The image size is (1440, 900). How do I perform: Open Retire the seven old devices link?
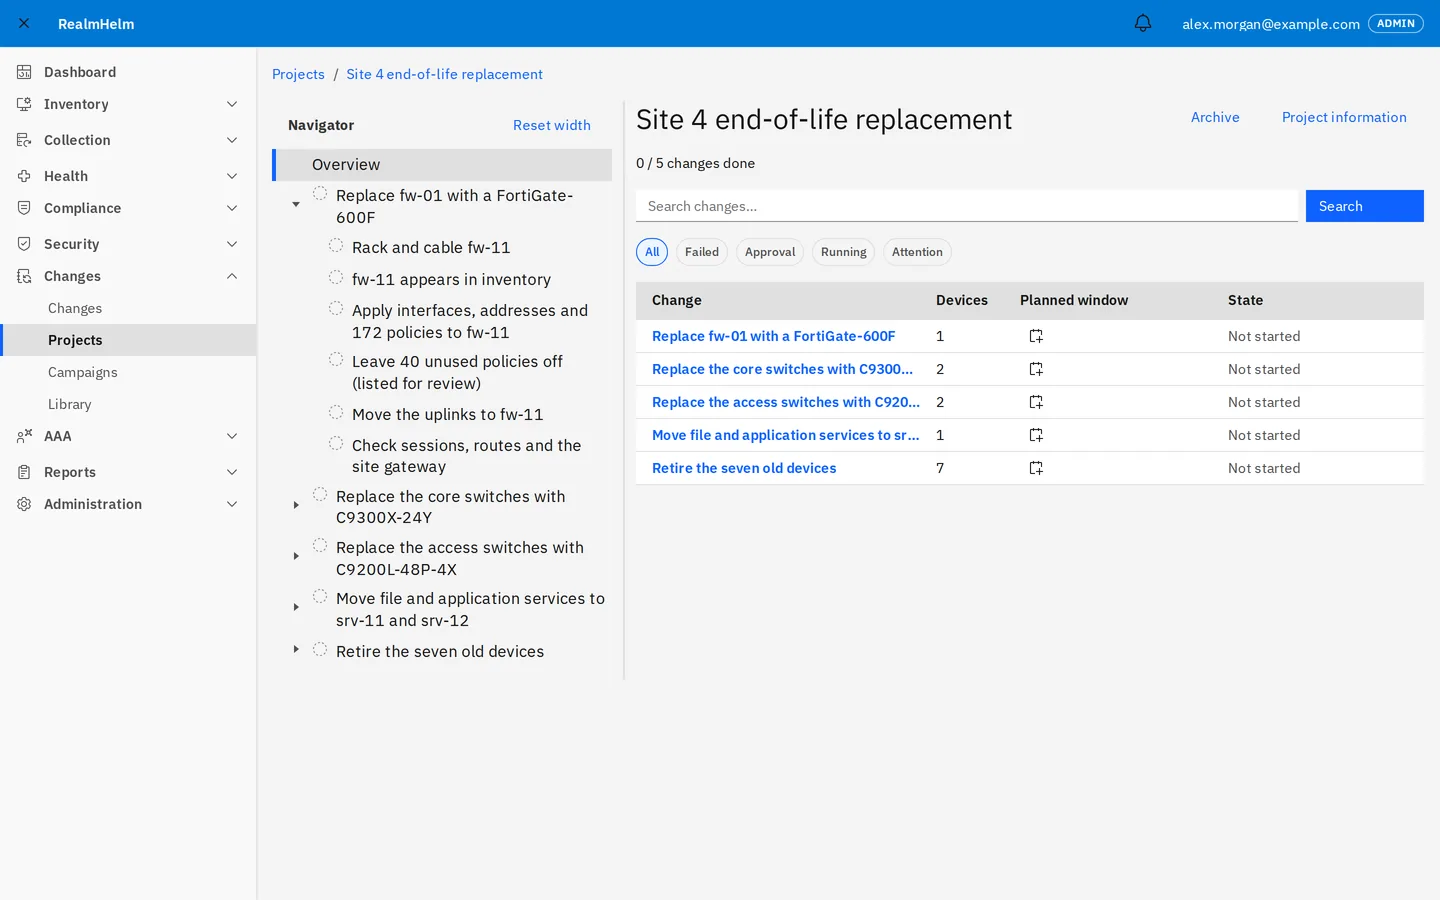744,468
